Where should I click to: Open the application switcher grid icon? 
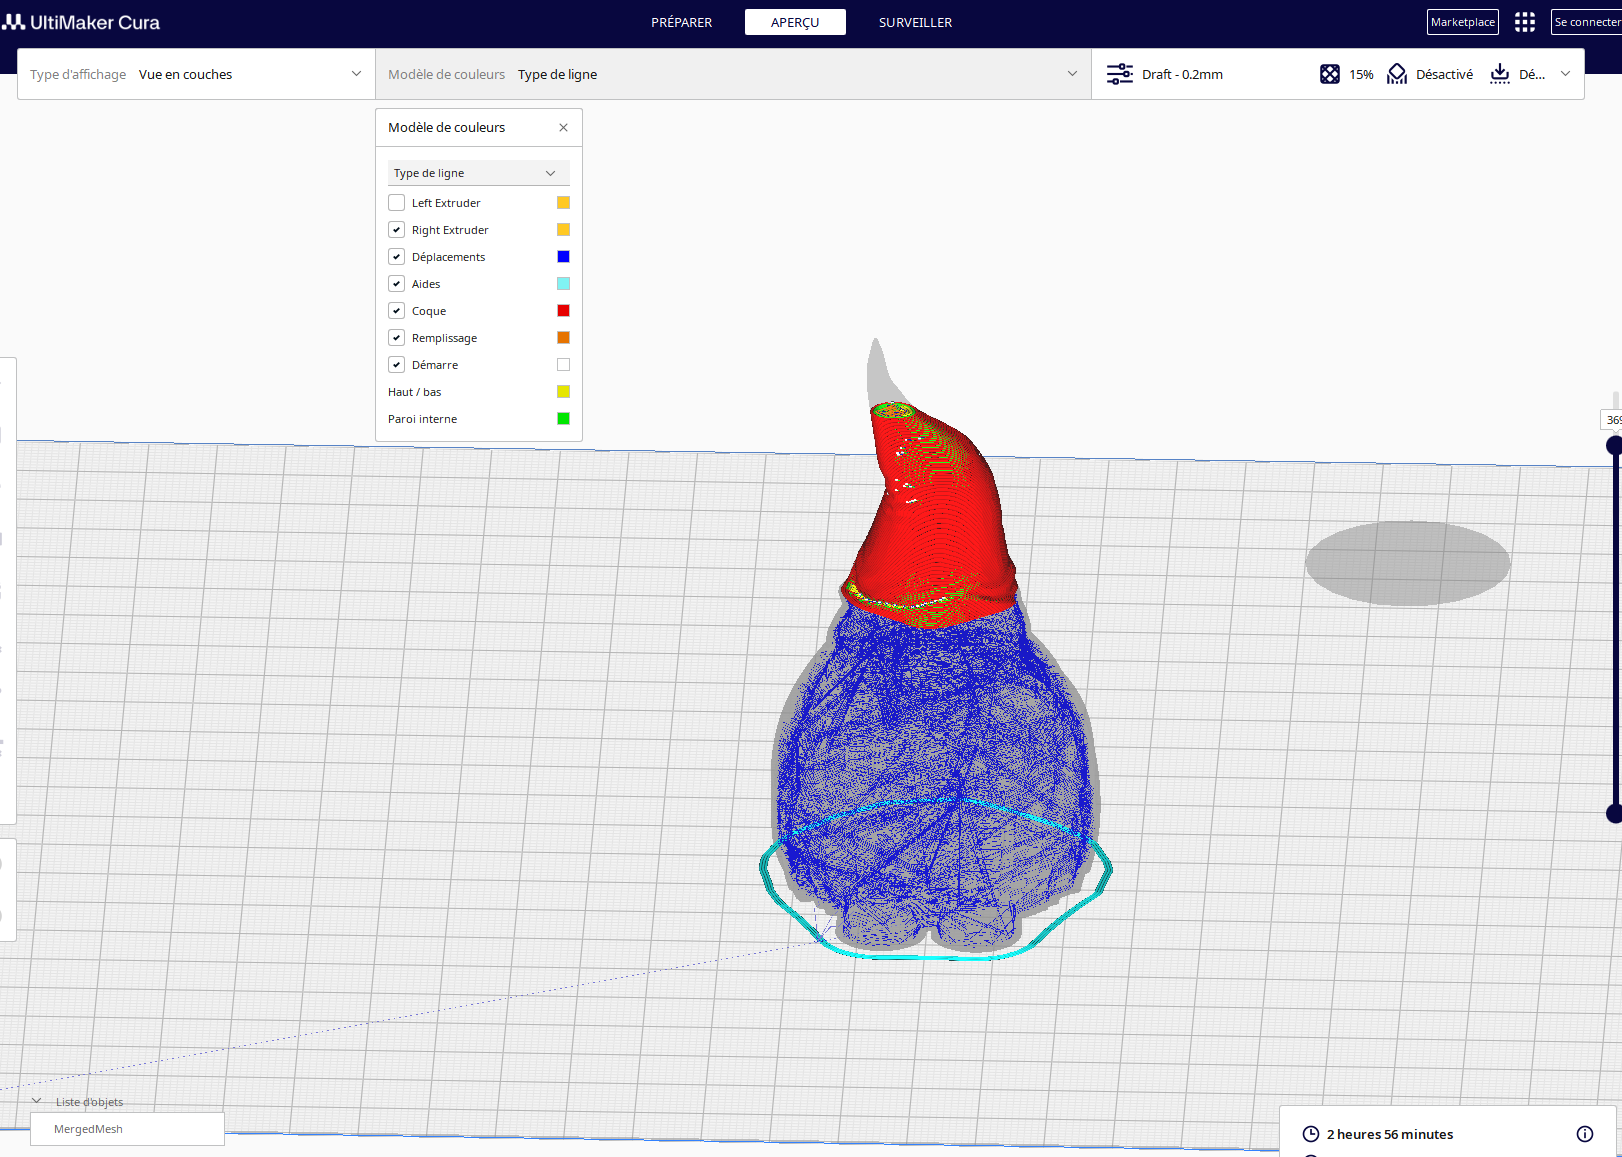point(1524,22)
